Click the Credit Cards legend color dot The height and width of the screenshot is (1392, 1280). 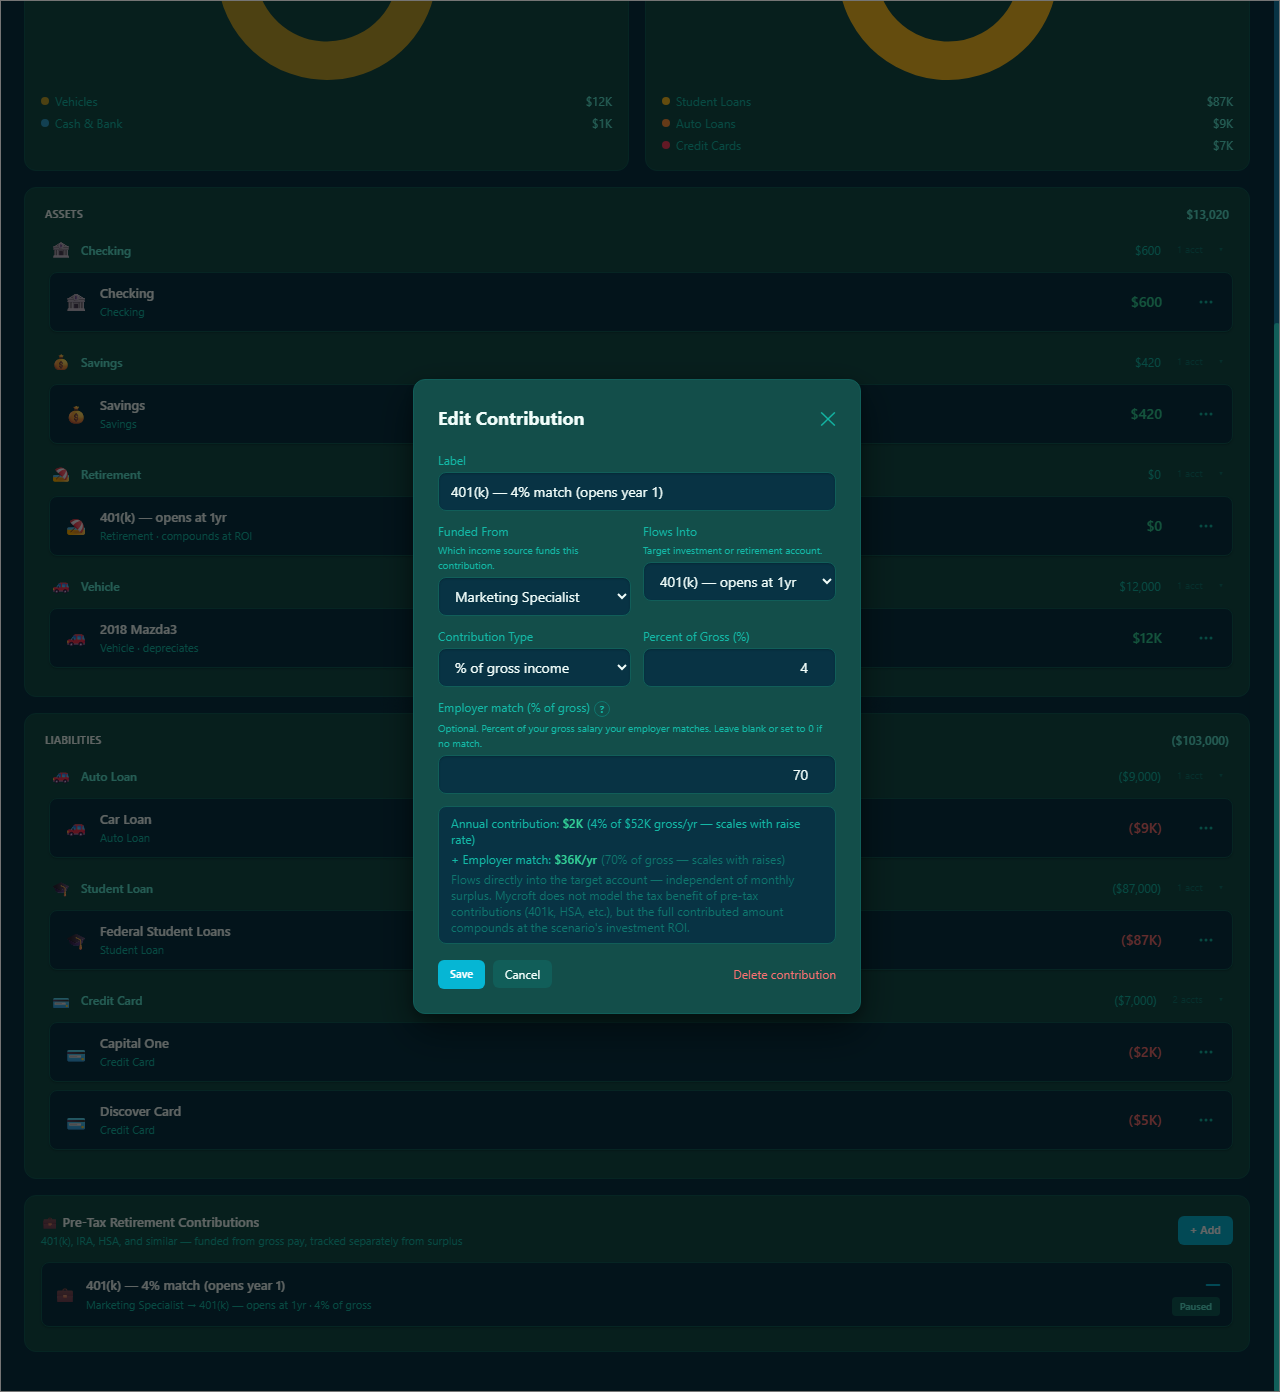[x=666, y=145]
